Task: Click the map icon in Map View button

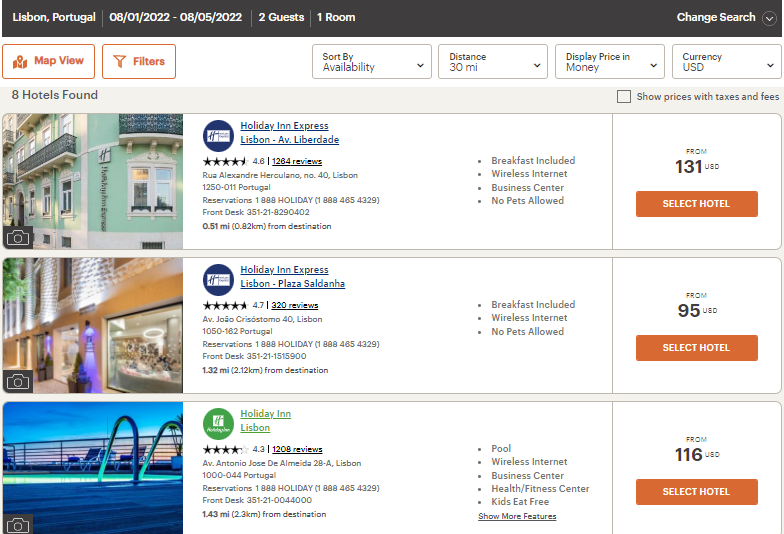Action: [x=21, y=61]
